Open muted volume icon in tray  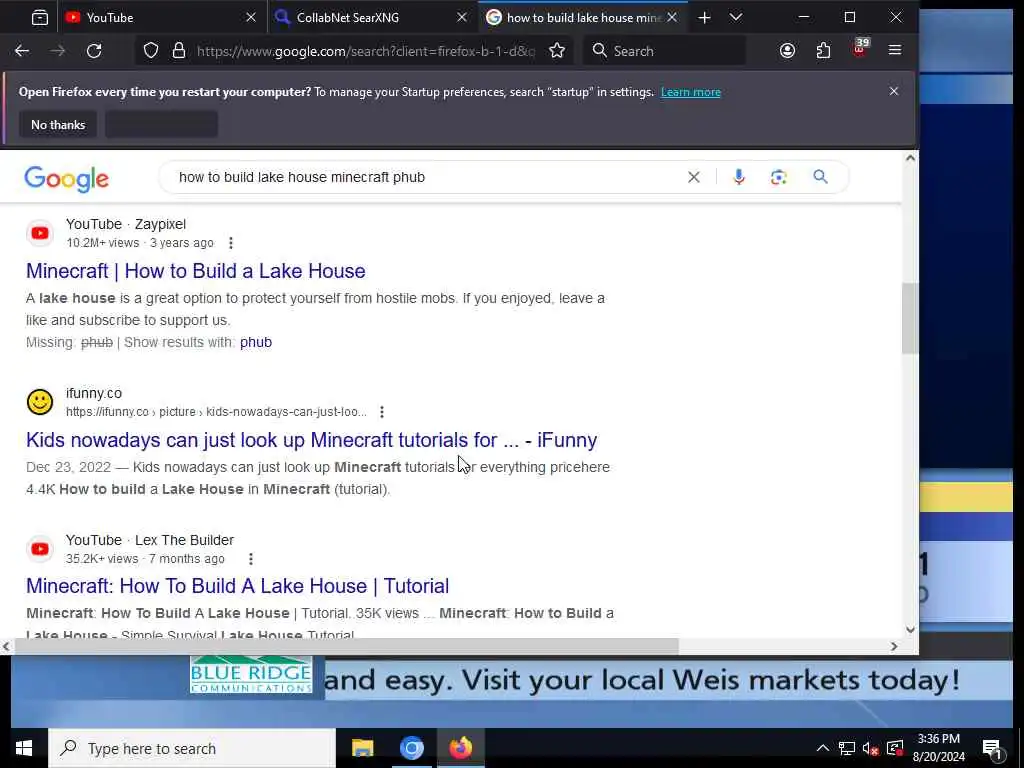point(870,748)
